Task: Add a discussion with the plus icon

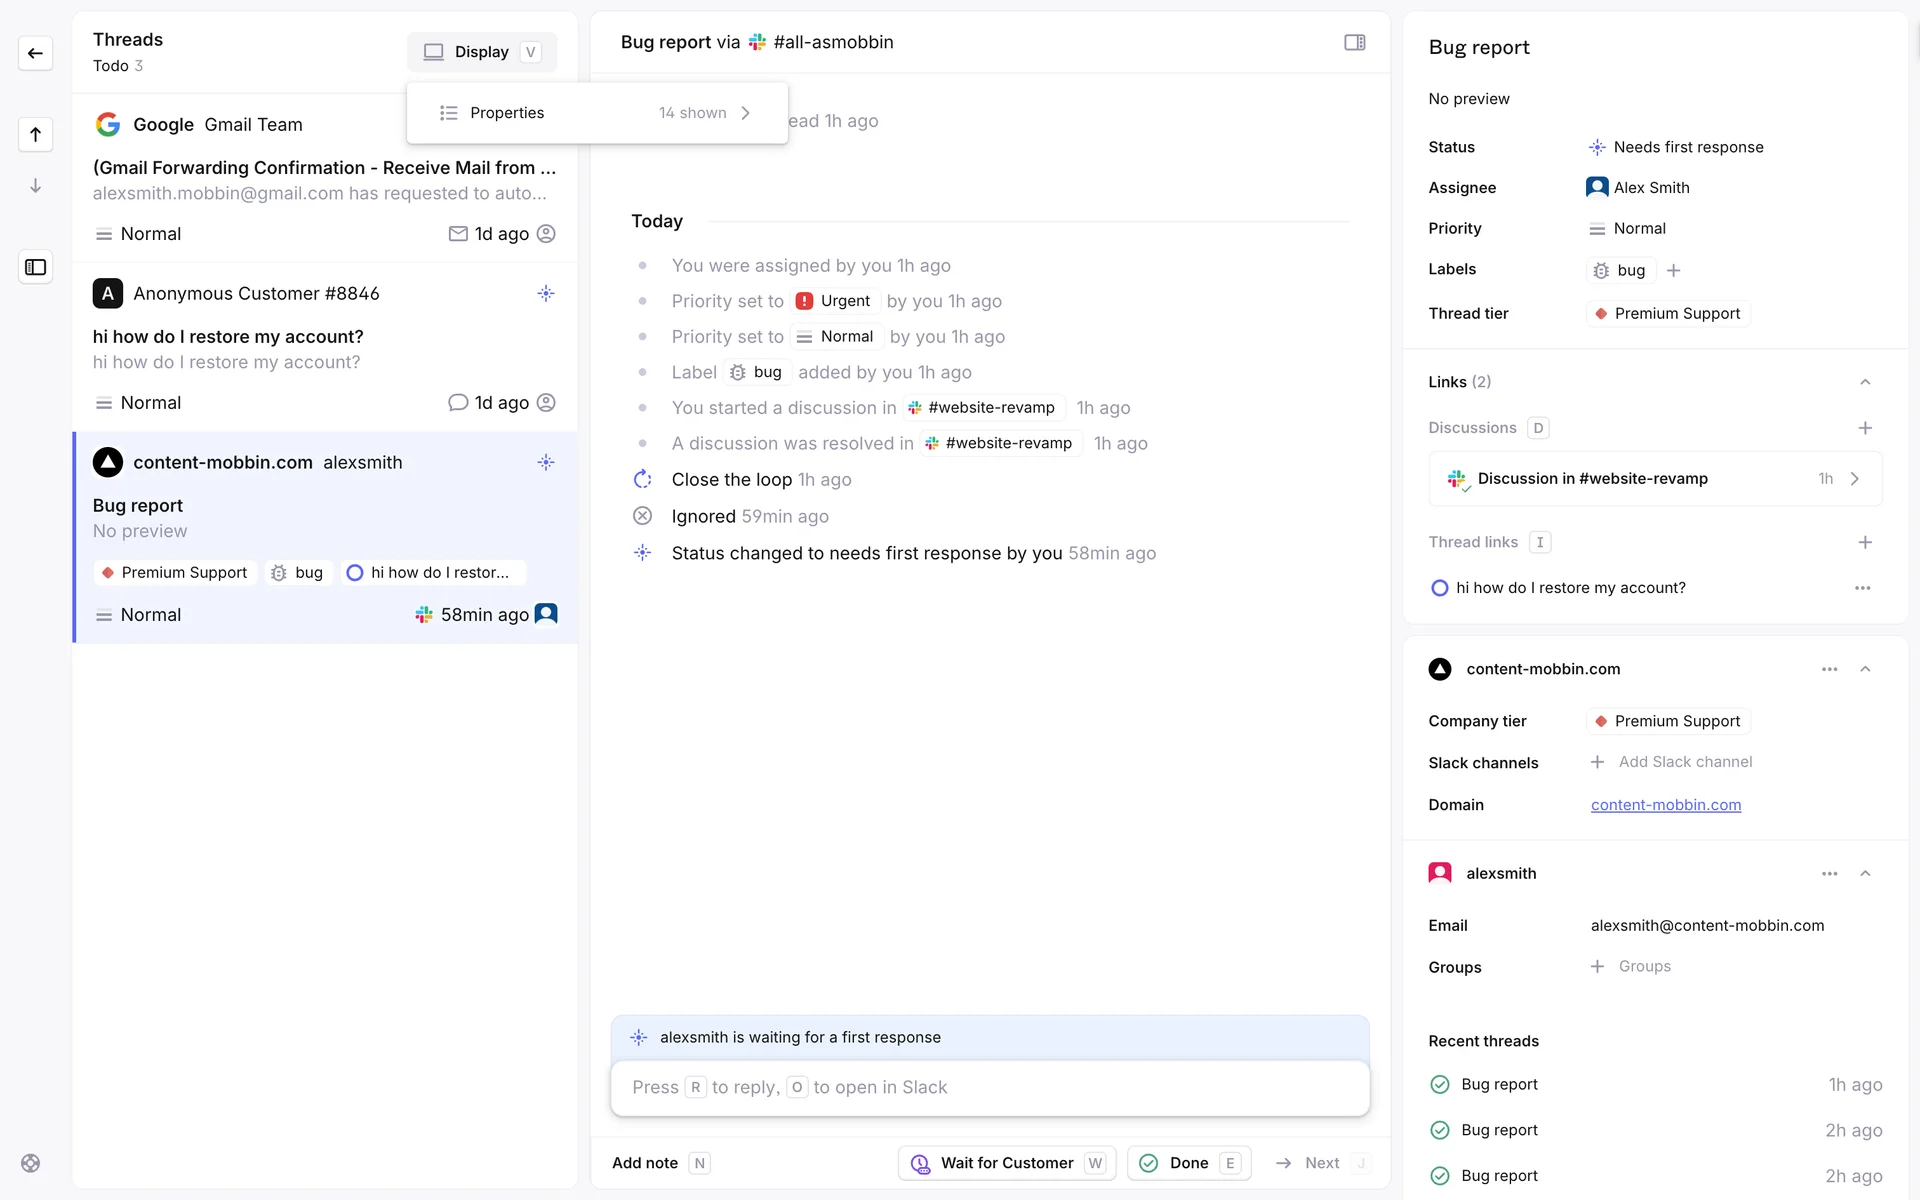Action: (1865, 428)
